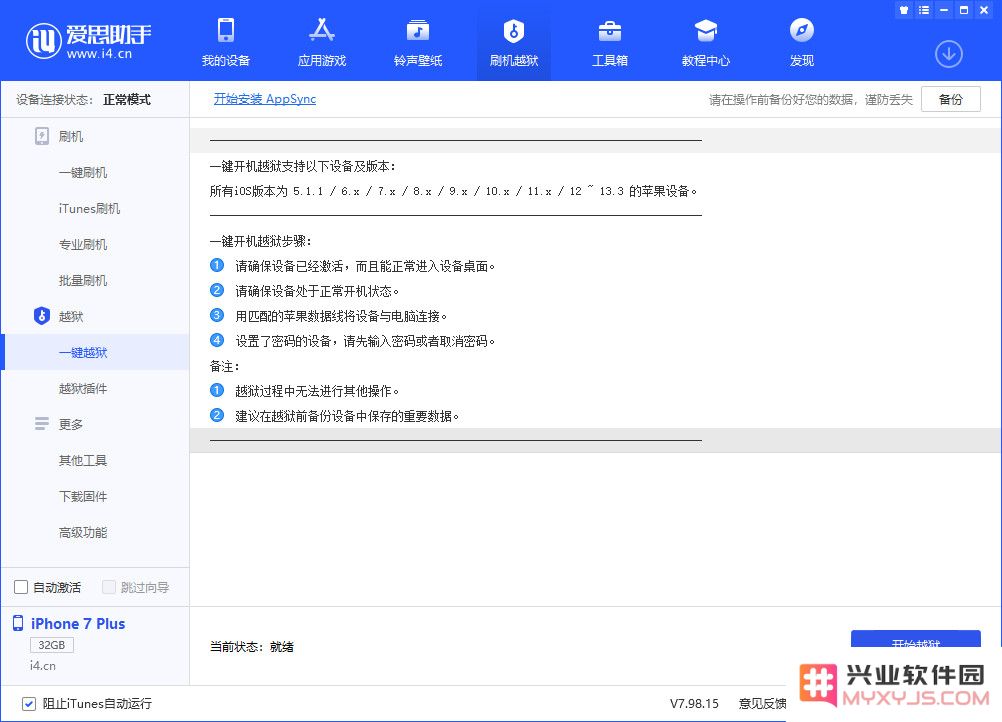Click the iPhone 7 Plus phone icon

pyautogui.click(x=18, y=624)
